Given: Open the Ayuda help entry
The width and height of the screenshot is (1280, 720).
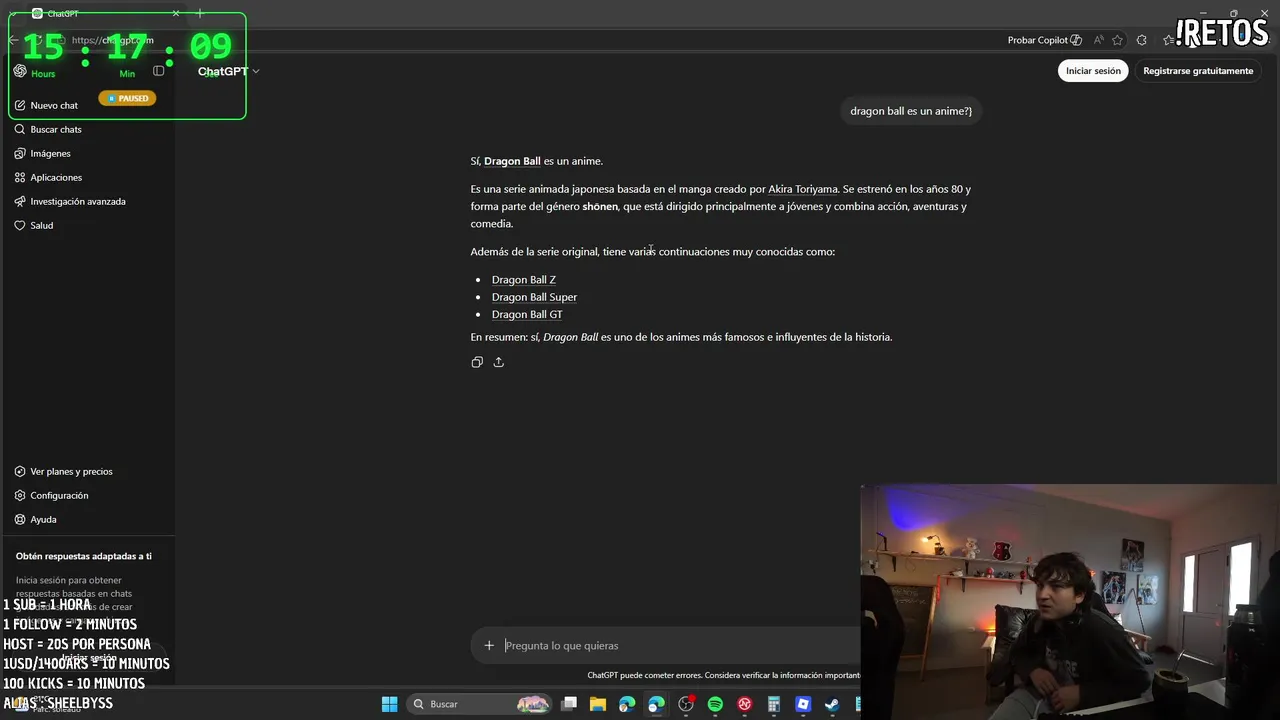Looking at the screenshot, I should tap(36, 519).
